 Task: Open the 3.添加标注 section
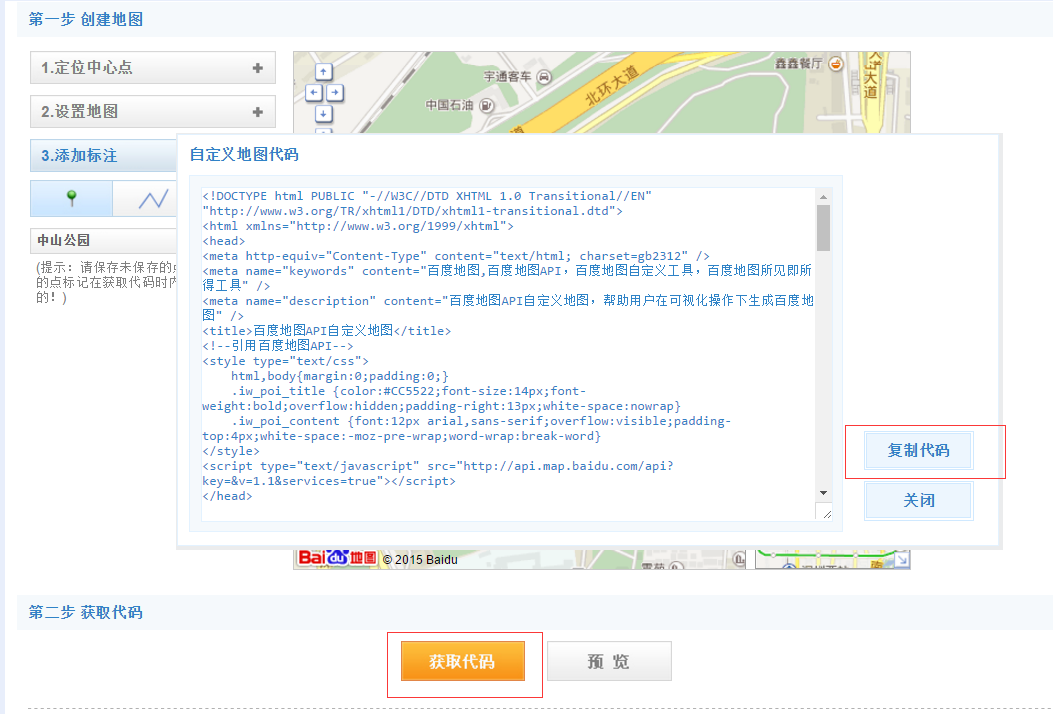[104, 156]
